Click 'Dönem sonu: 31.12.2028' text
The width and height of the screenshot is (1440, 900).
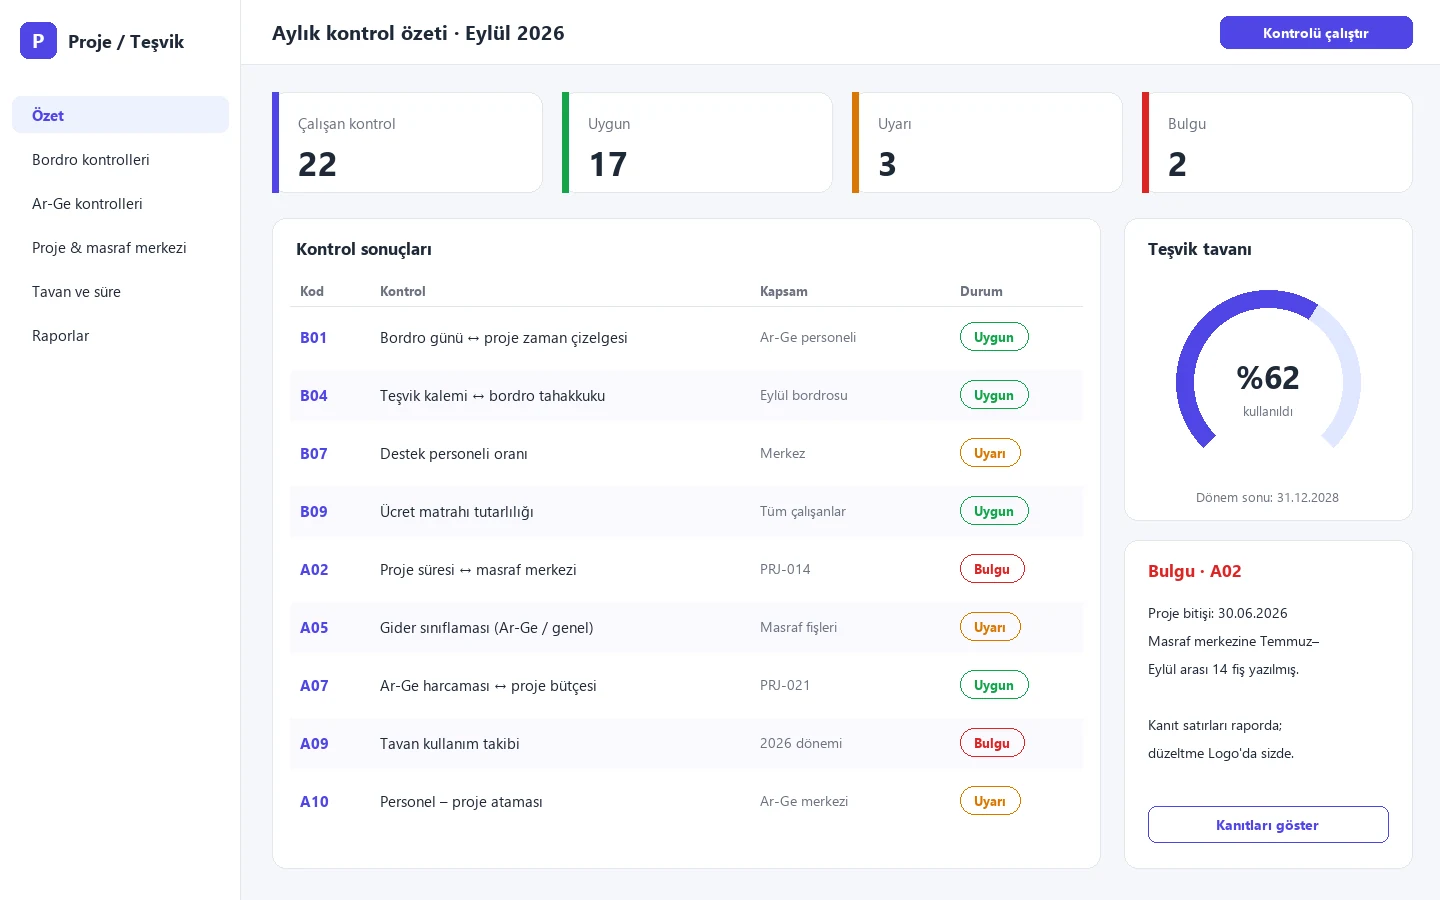(x=1267, y=497)
